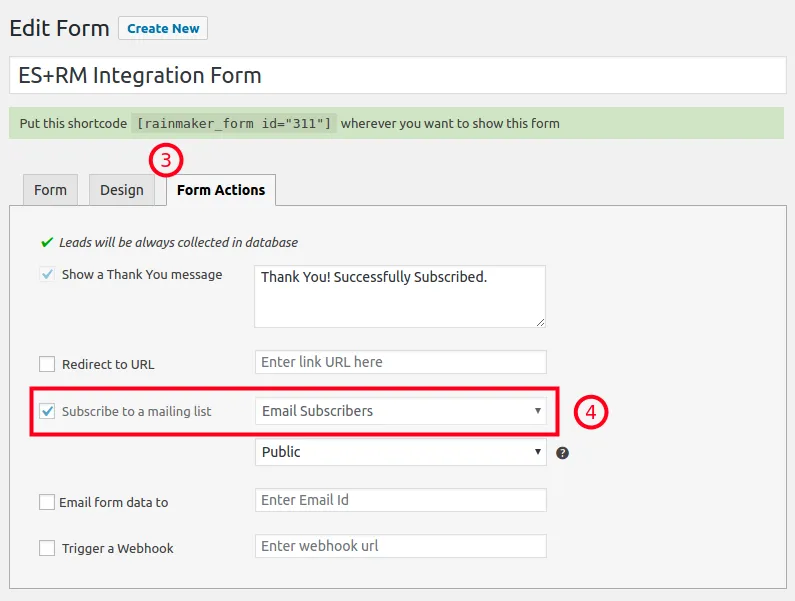Click the "Redirect to URL" label

pos(108,364)
